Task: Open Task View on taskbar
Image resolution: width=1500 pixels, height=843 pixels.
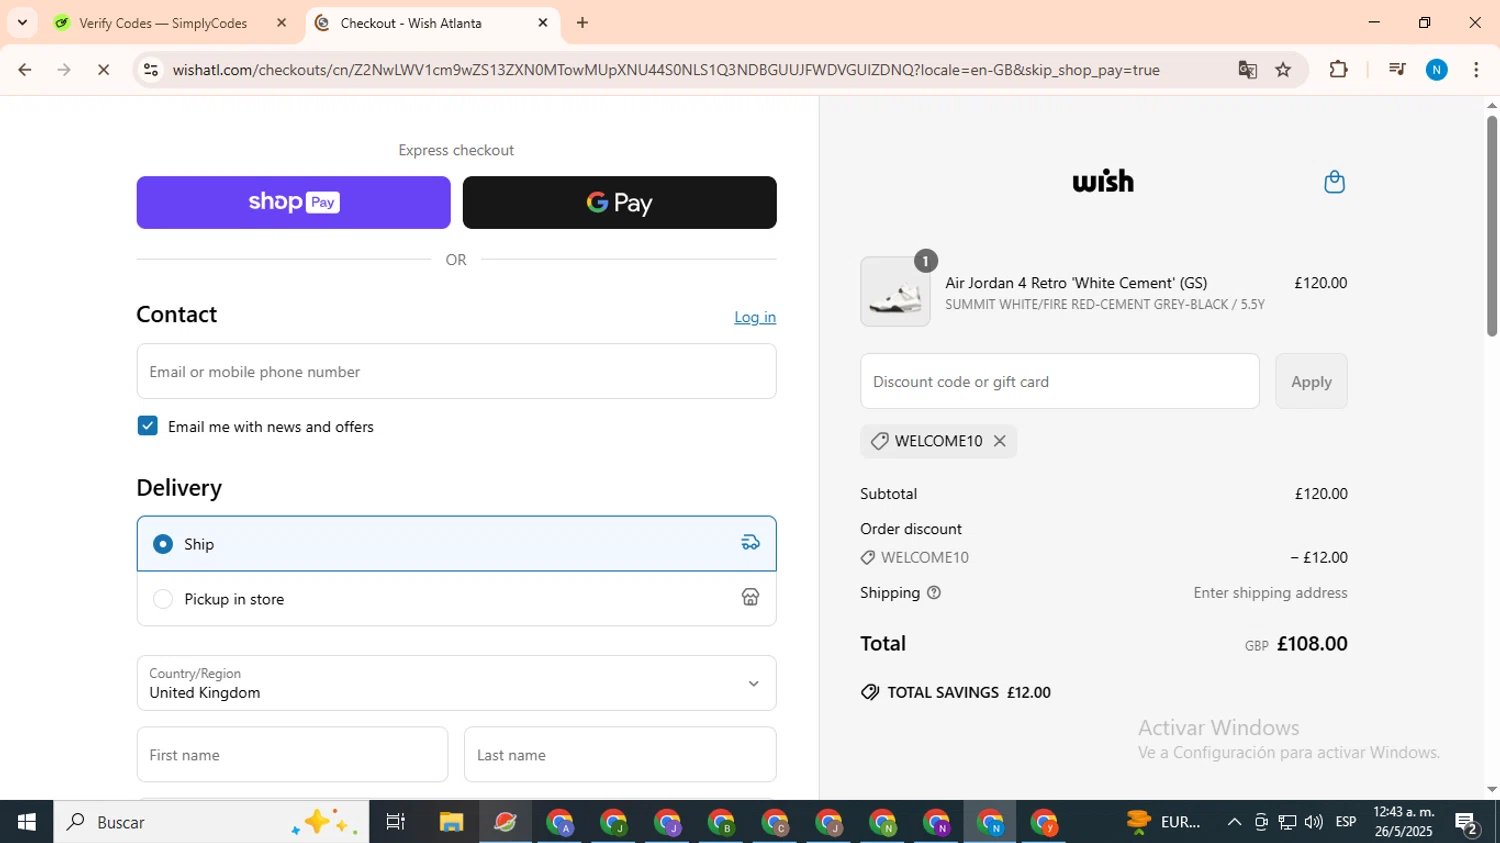Action: pyautogui.click(x=396, y=822)
